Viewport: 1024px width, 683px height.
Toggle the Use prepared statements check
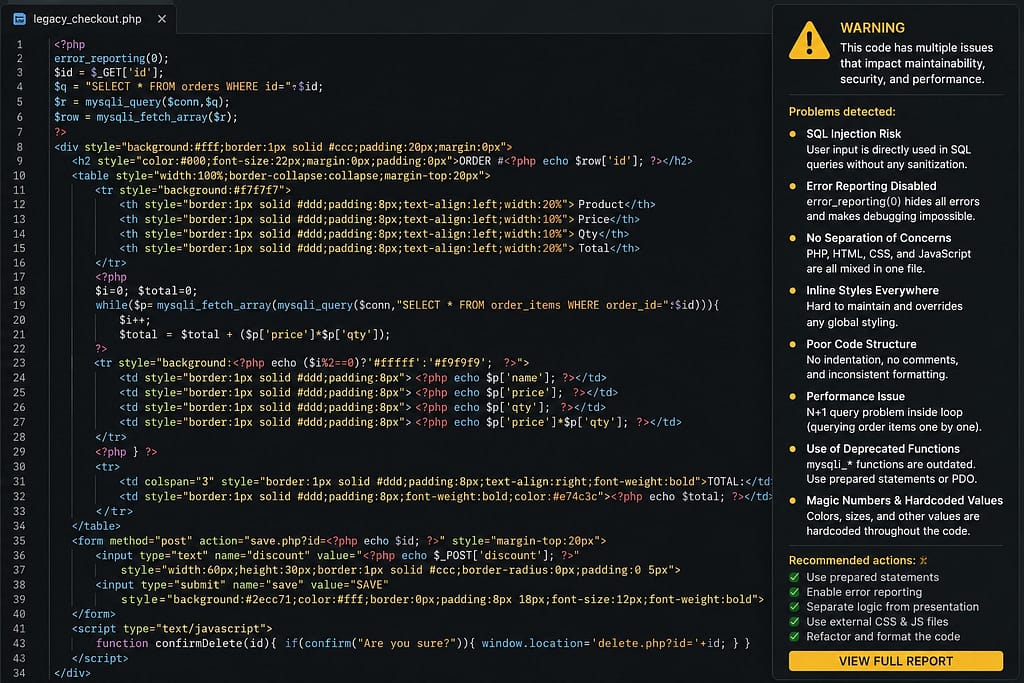pyautogui.click(x=794, y=577)
